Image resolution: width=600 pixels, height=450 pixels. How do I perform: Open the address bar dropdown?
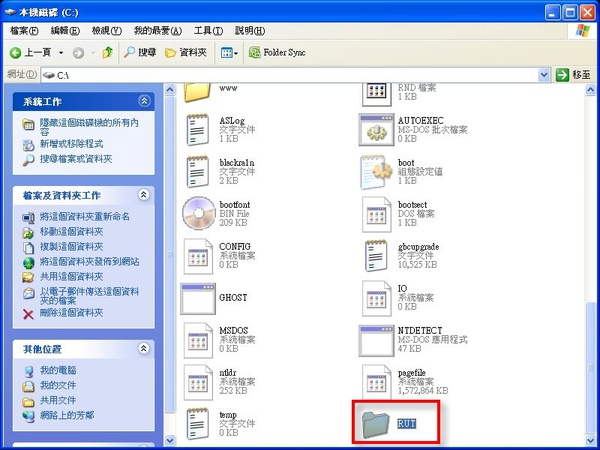[x=544, y=75]
